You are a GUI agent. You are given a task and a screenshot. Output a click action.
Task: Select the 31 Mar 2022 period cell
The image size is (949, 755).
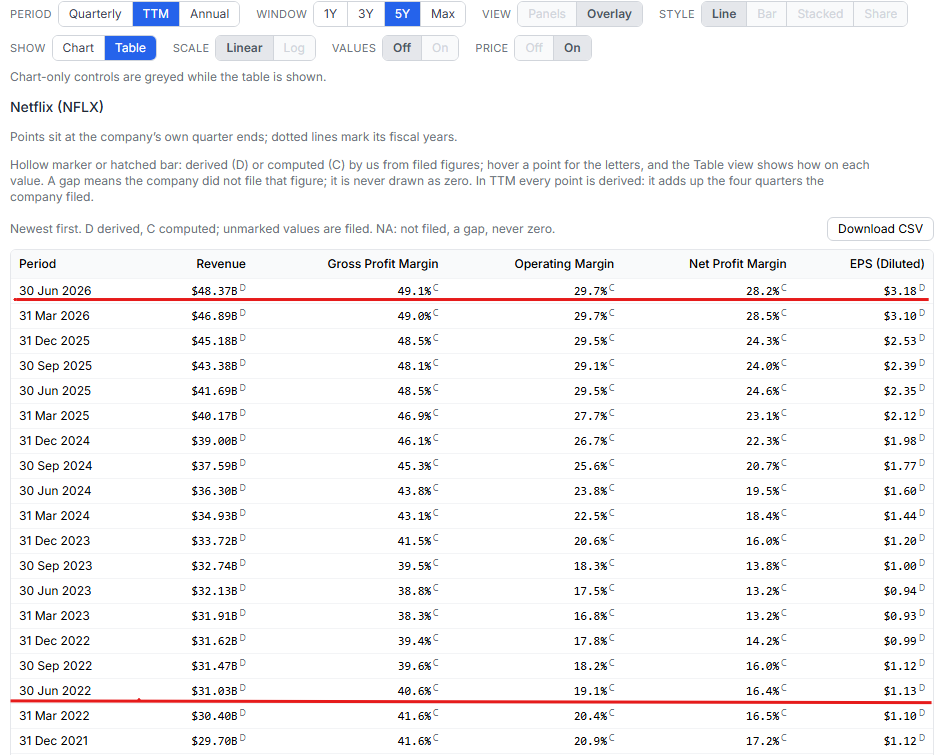pos(54,716)
